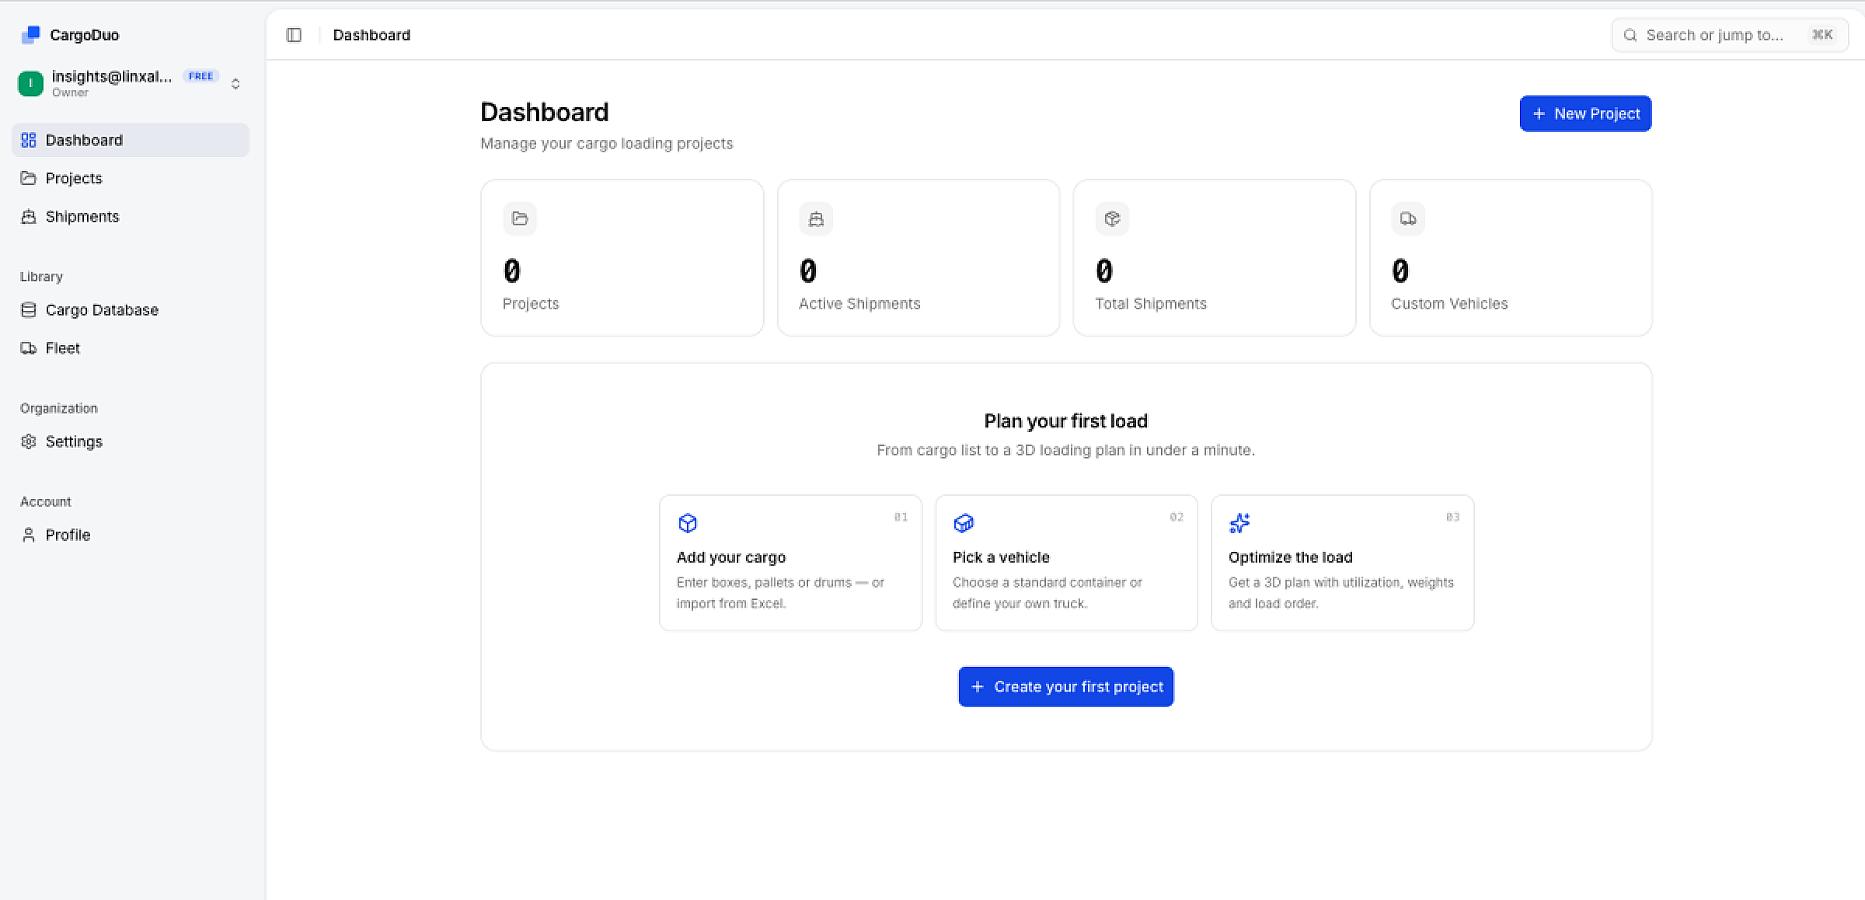Image resolution: width=1865 pixels, height=900 pixels.
Task: Open the insights@linxal account menu
Action: [x=130, y=84]
